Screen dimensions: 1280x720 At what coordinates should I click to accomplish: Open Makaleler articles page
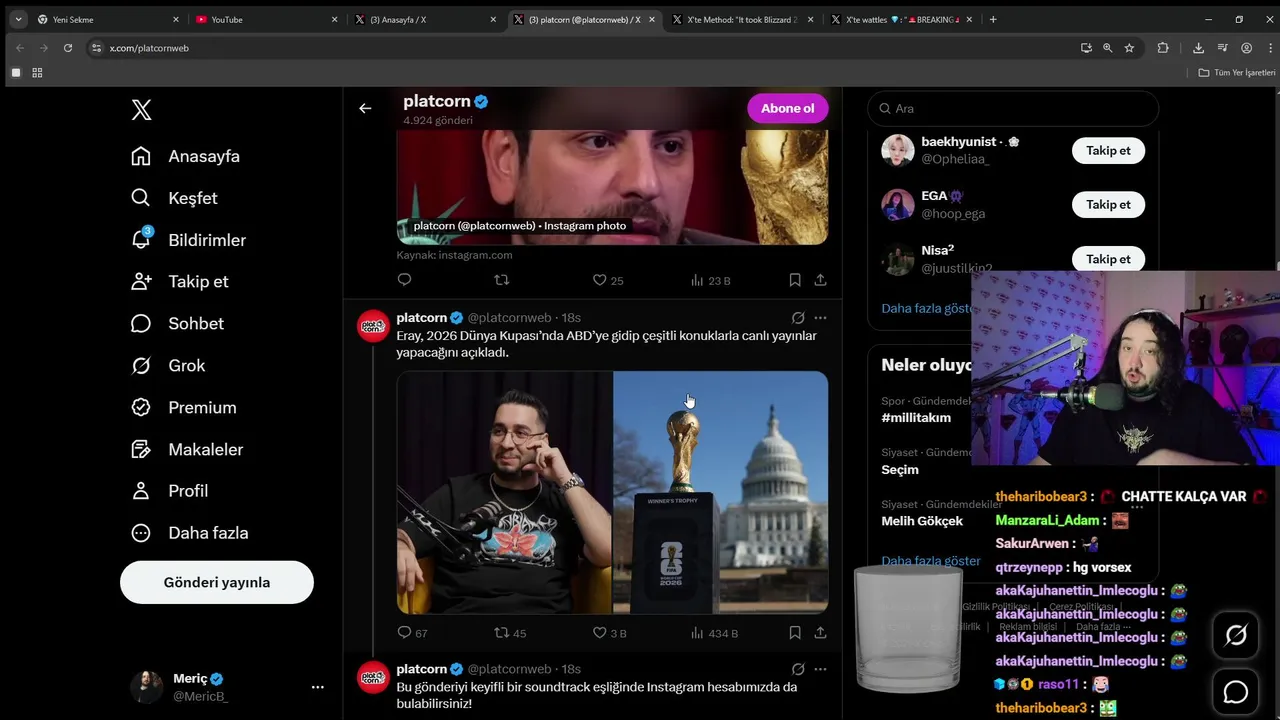click(x=188, y=449)
